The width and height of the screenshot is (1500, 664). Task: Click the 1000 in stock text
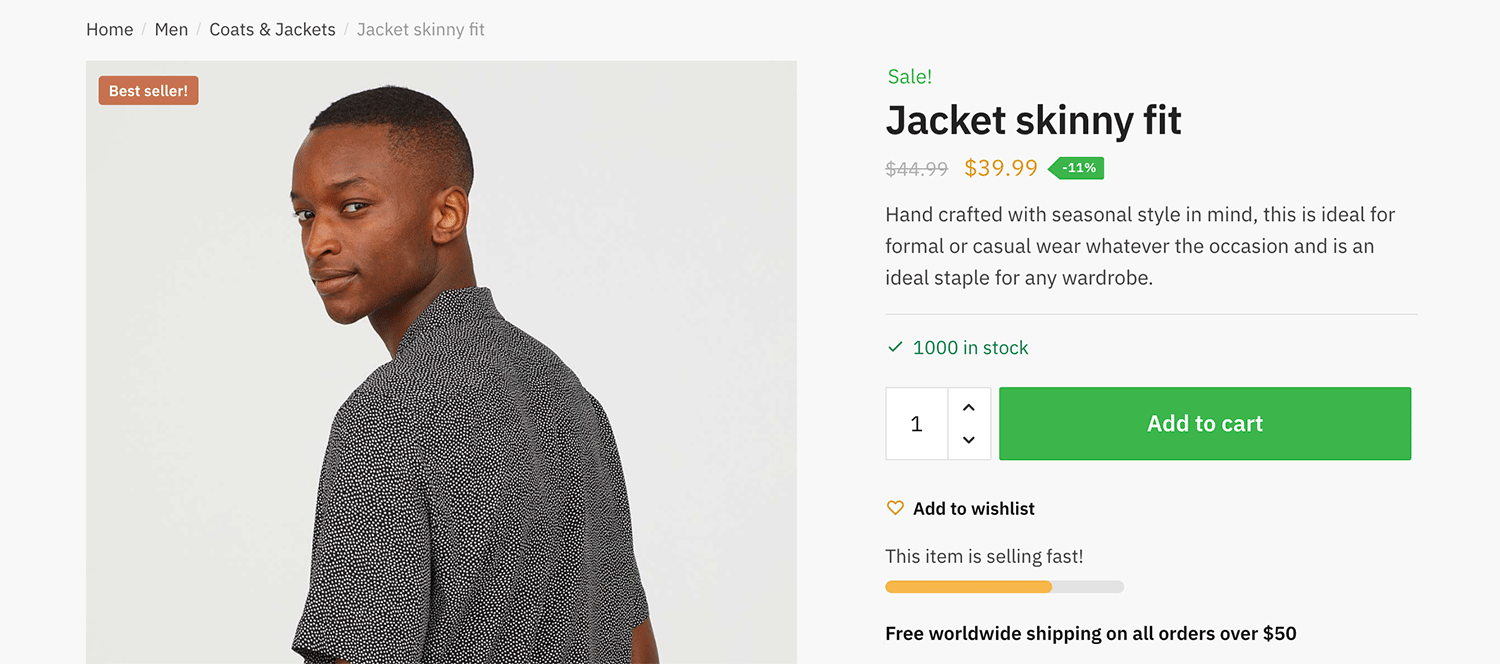coord(970,348)
